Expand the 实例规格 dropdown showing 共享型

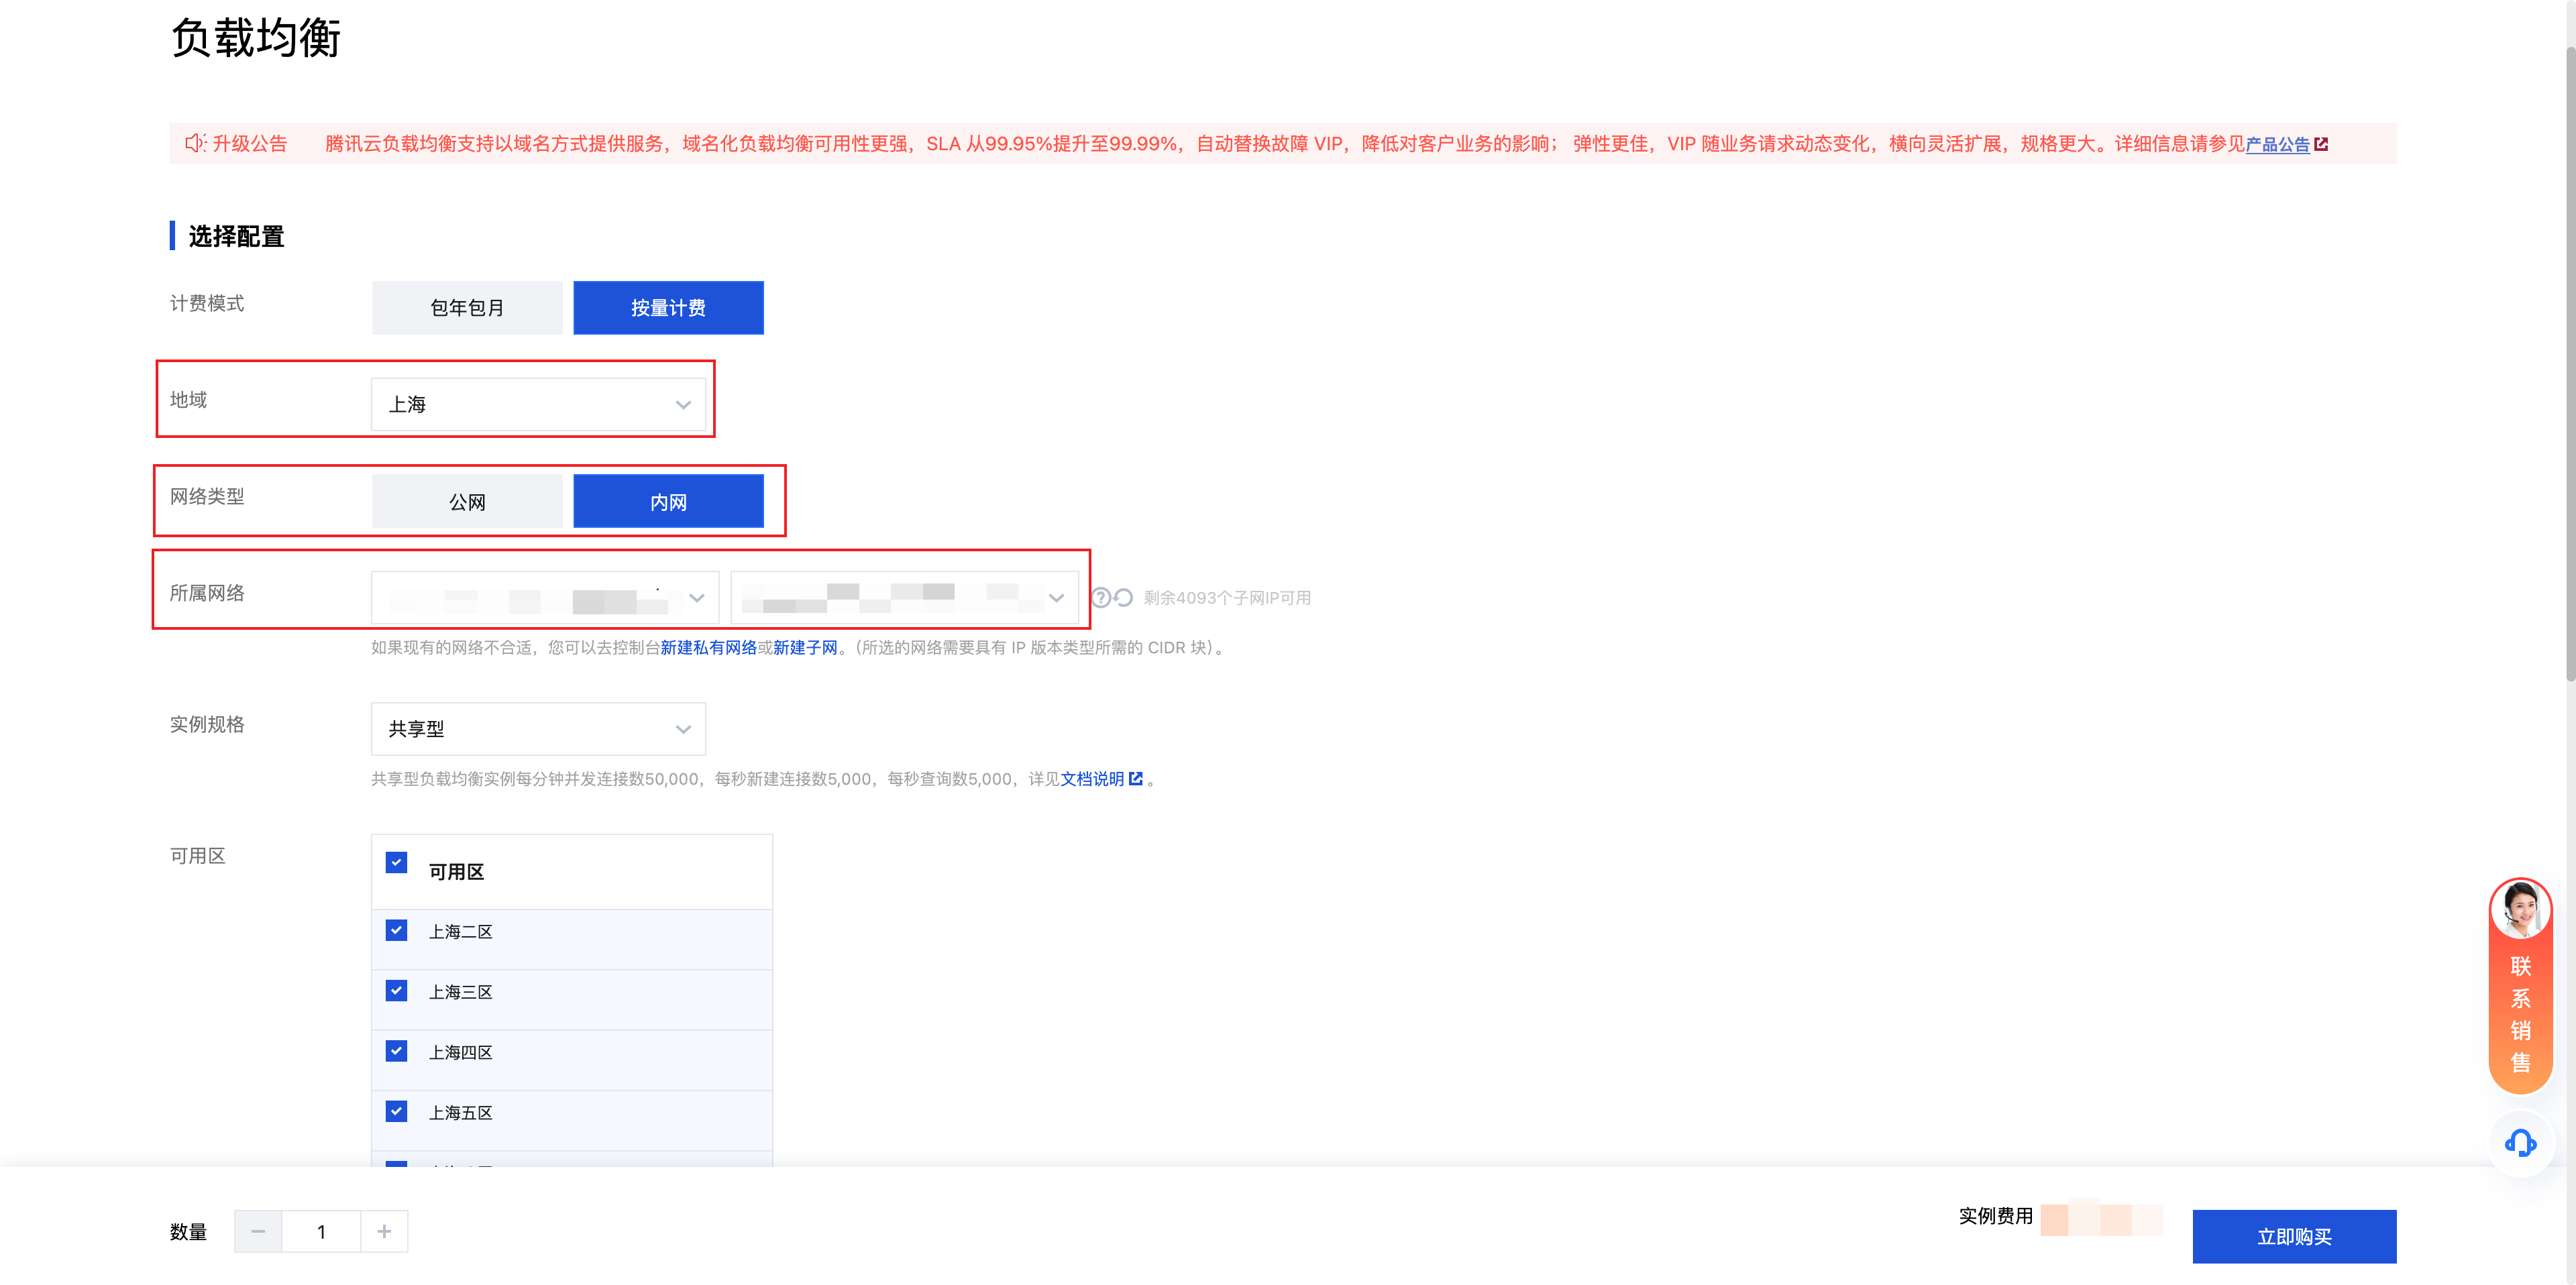pos(538,728)
